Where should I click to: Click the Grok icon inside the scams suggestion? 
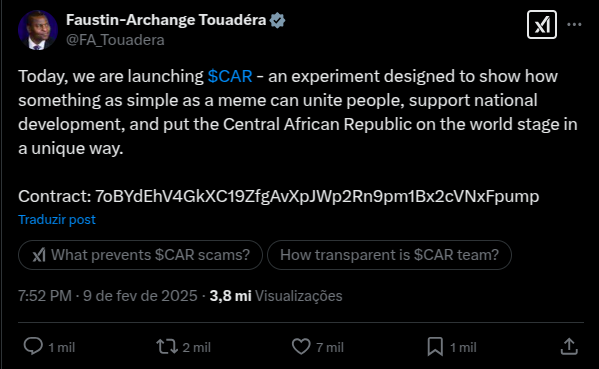pyautogui.click(x=39, y=255)
